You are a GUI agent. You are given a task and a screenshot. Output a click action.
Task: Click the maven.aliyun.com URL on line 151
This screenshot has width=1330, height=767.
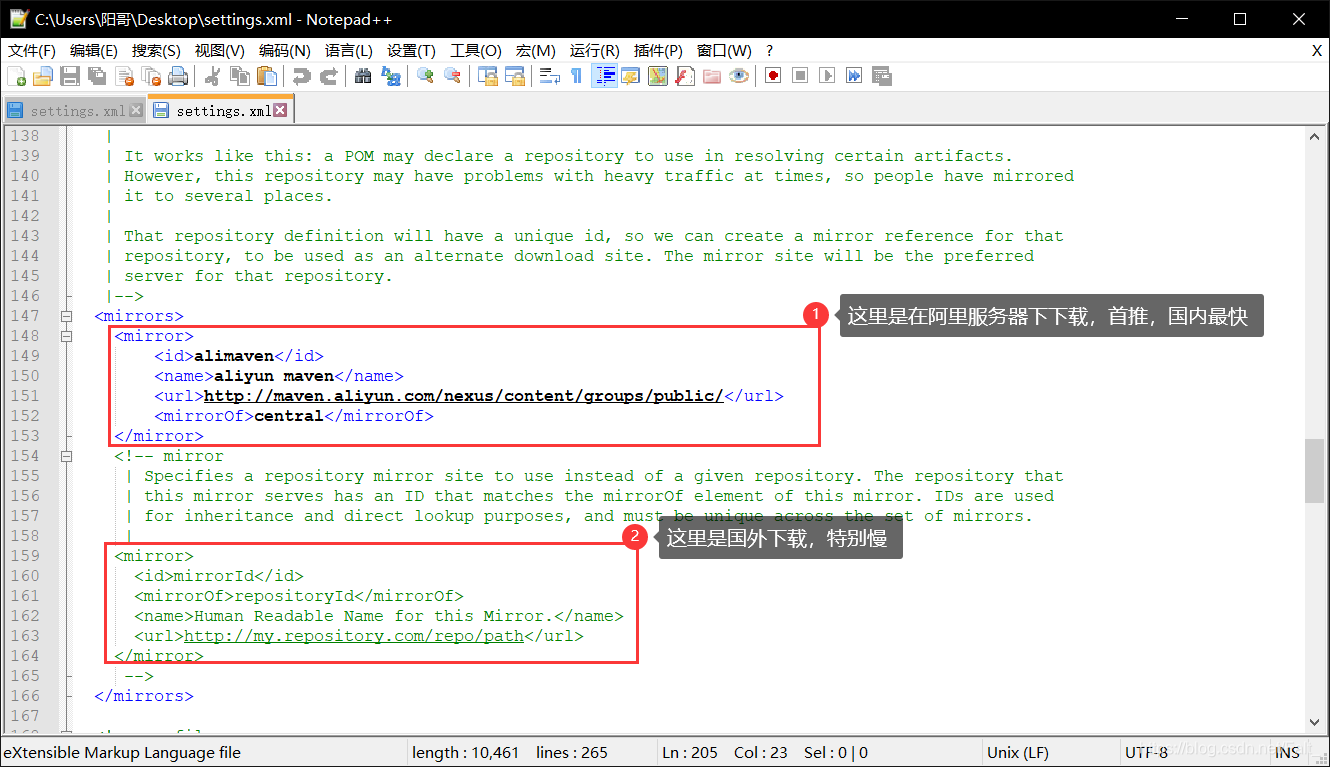[463, 396]
